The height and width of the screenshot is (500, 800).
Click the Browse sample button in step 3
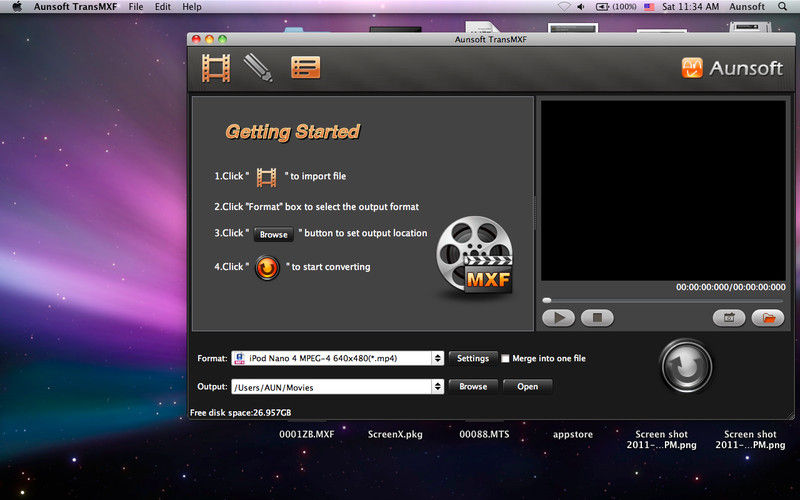click(x=273, y=234)
